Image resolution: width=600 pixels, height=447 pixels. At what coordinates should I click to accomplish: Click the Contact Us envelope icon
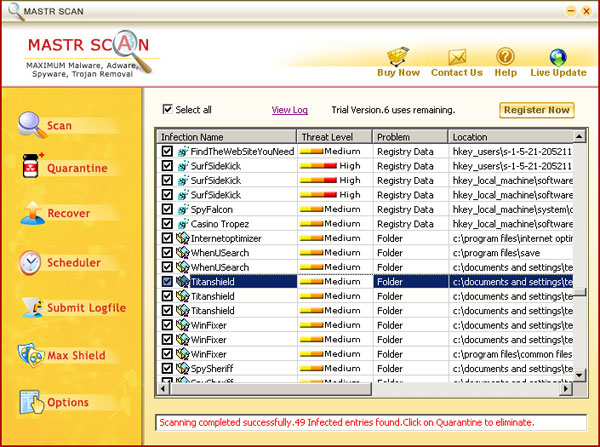[x=457, y=57]
